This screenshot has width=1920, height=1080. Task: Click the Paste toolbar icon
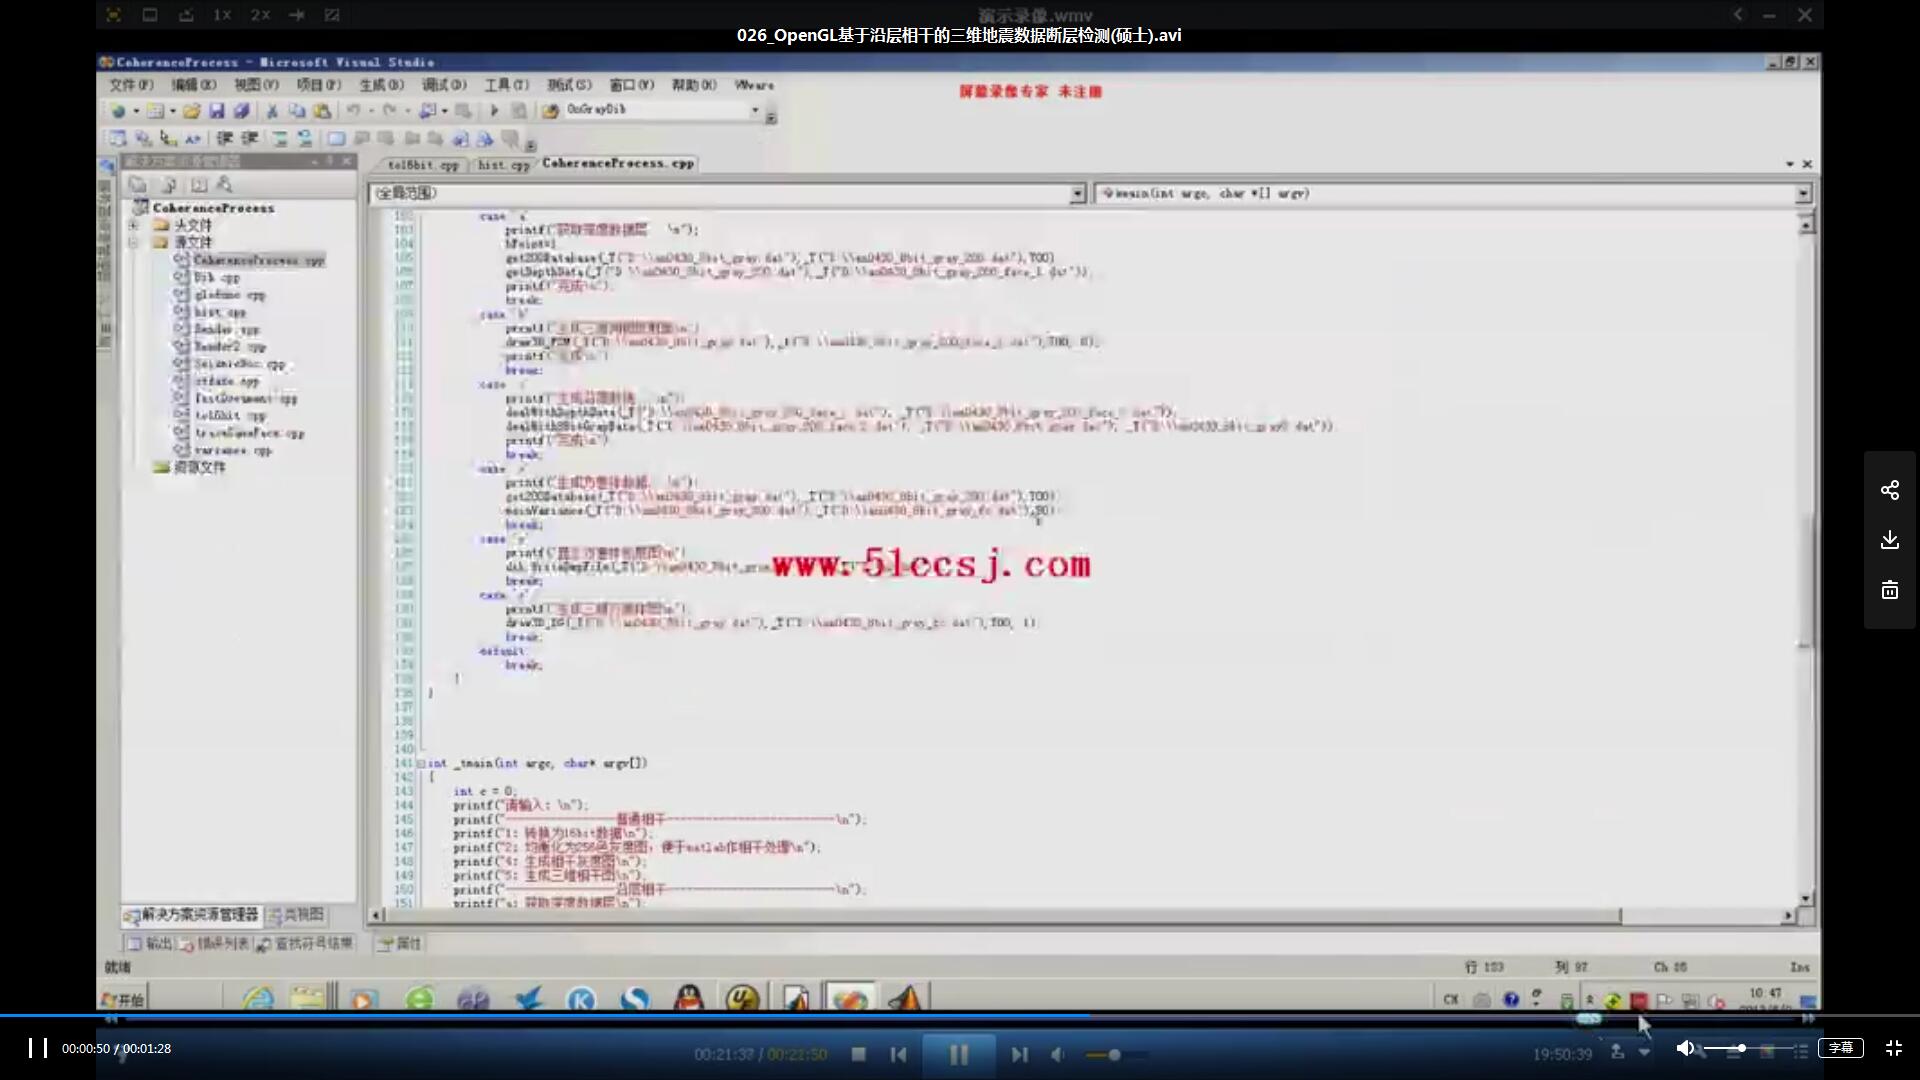pyautogui.click(x=321, y=111)
